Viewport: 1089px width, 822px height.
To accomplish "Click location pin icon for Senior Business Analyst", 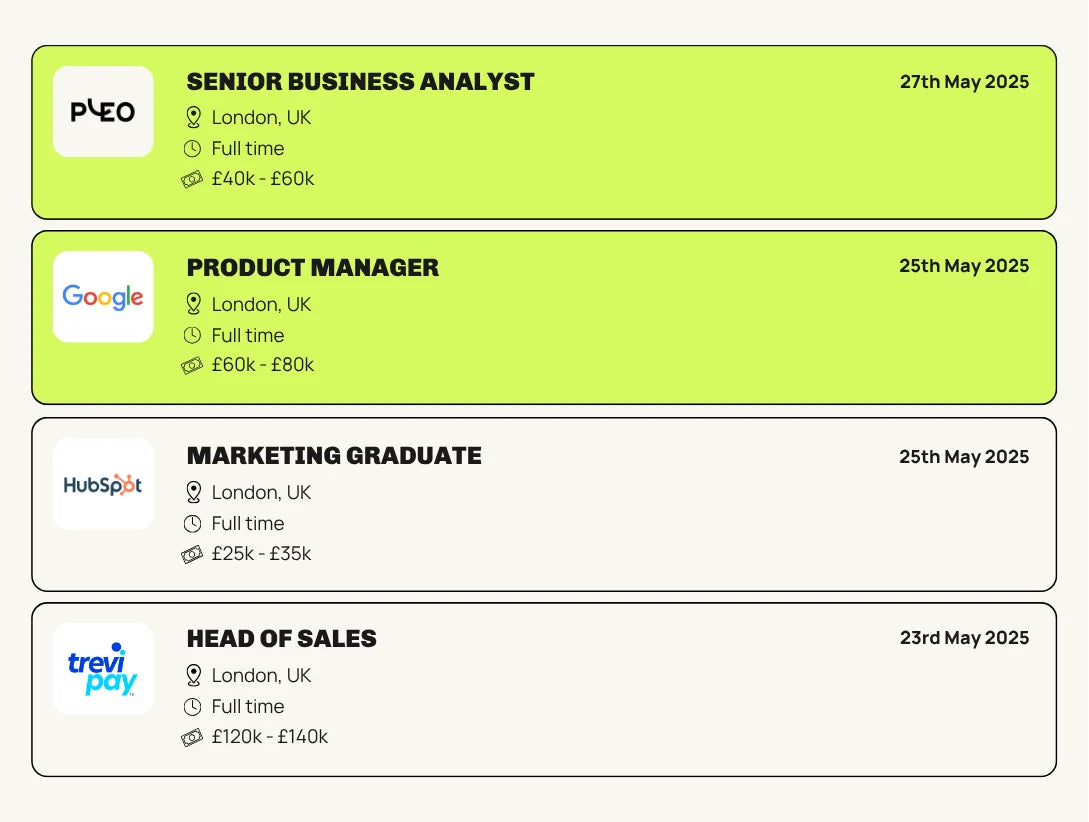I will [194, 118].
